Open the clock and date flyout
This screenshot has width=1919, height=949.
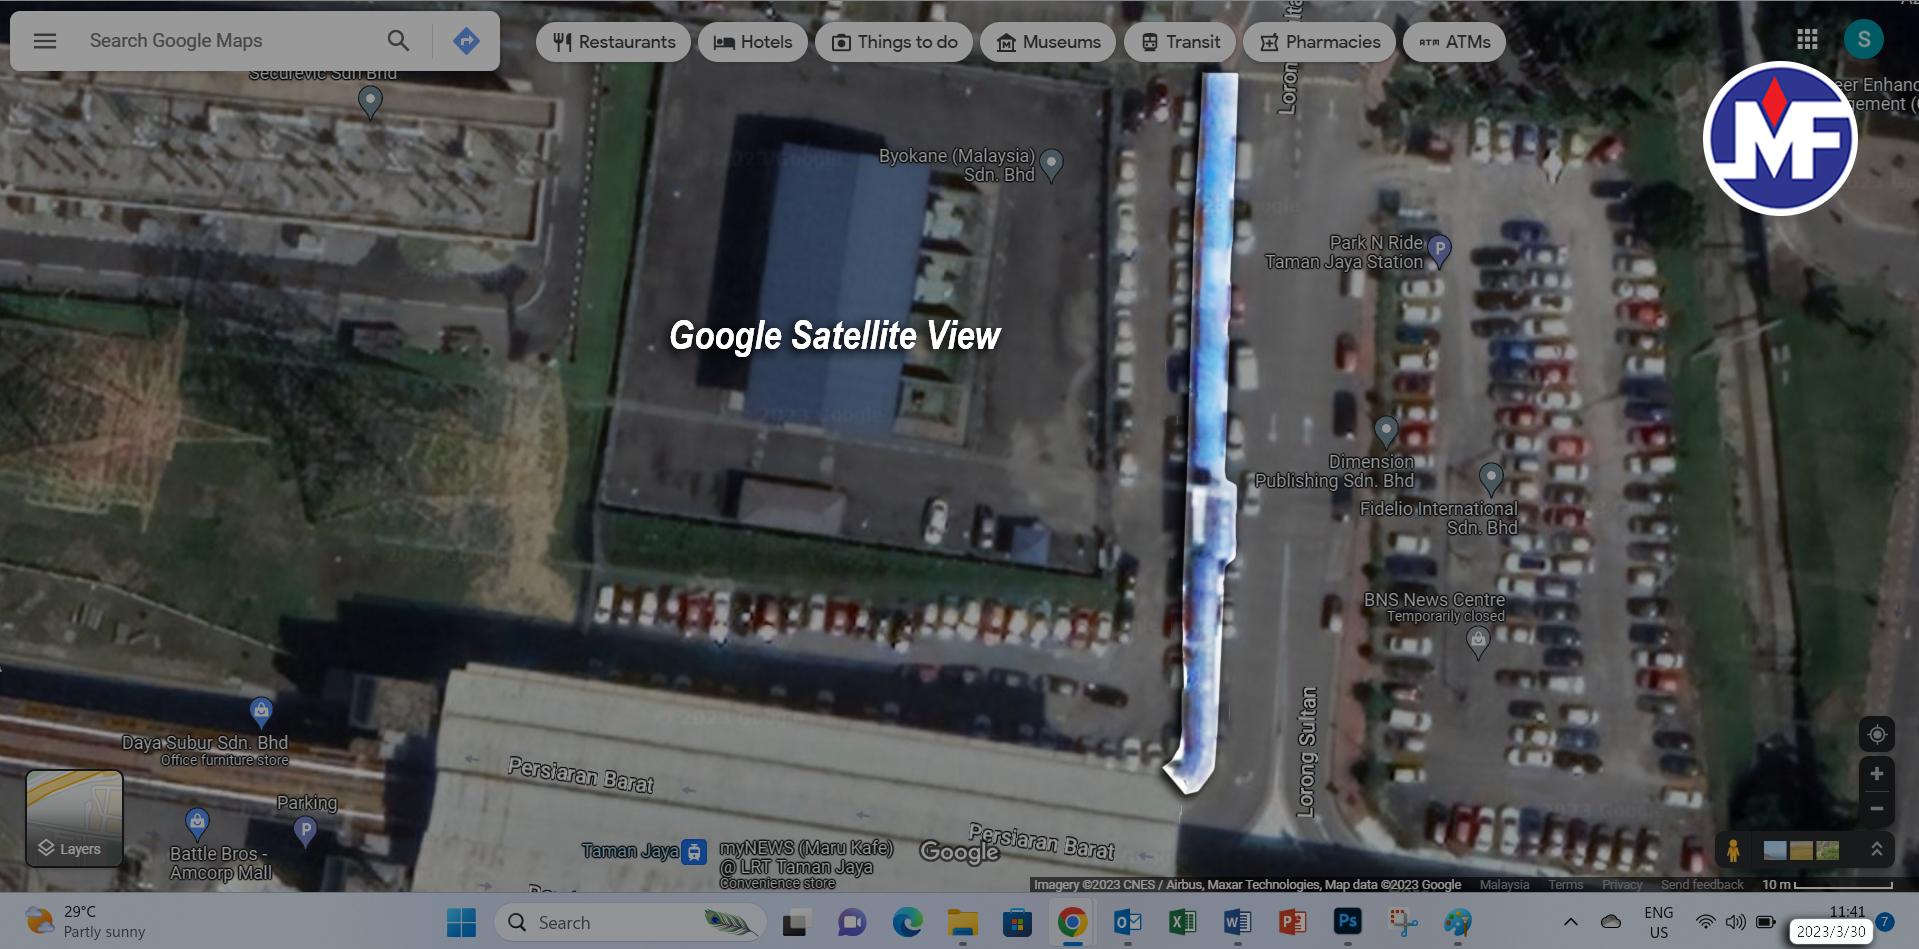coord(1832,922)
